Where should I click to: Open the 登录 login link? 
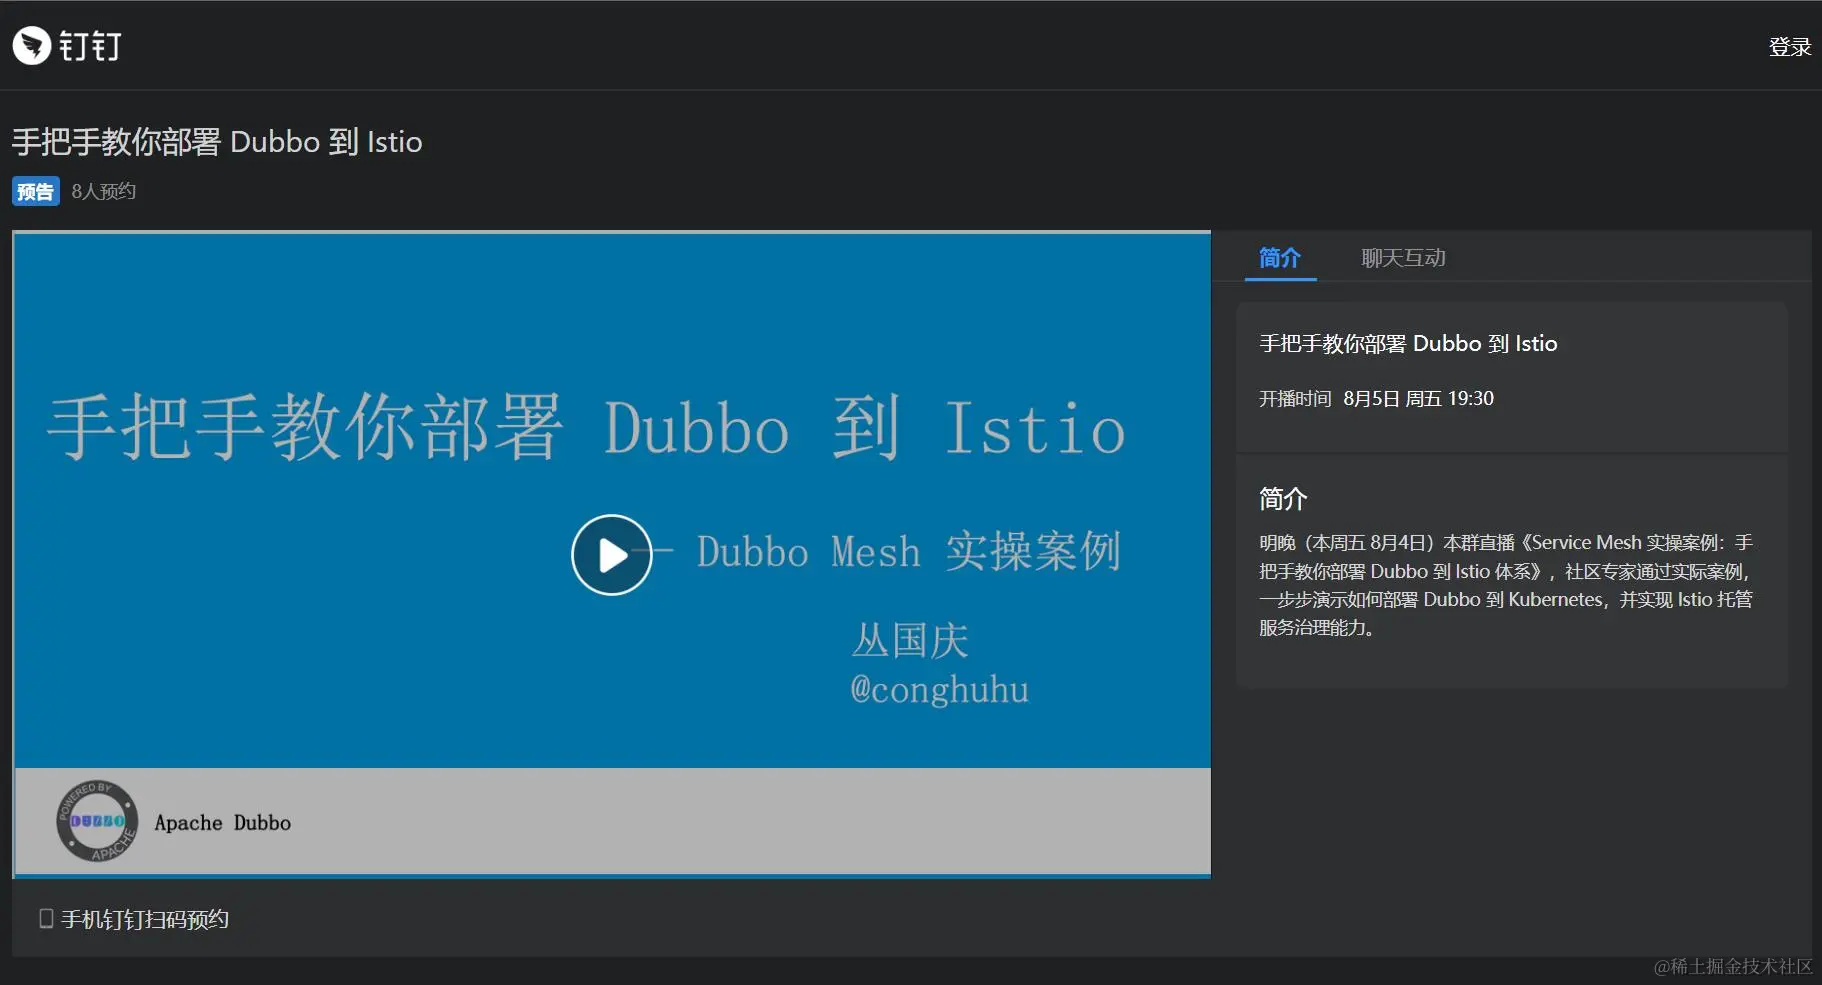pos(1790,47)
